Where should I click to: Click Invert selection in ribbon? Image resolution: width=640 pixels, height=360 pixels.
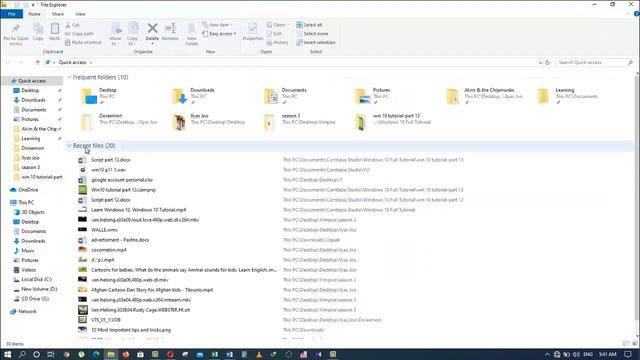click(316, 42)
